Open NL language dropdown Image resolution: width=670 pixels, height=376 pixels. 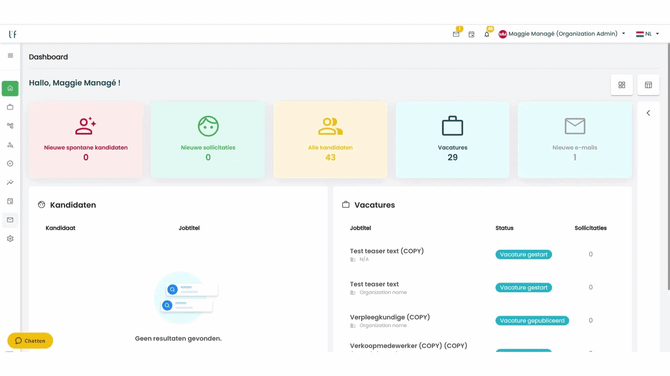tap(647, 34)
